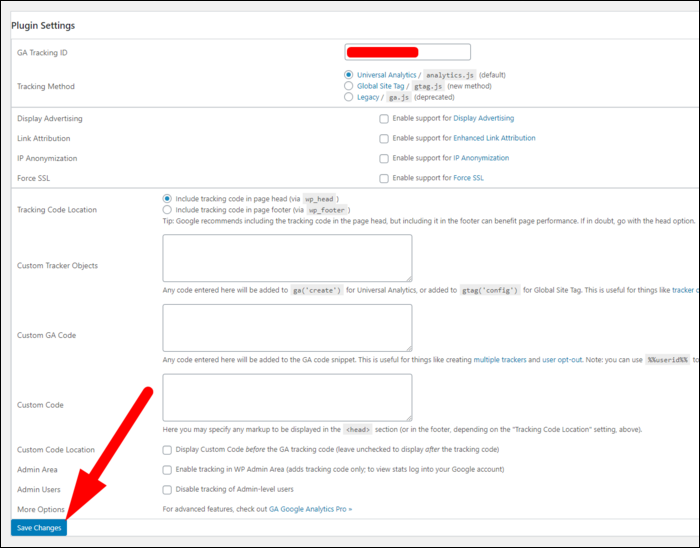Click the resize handle of Custom GA Code box
Screen dimensions: 700x548
[x=409, y=349]
